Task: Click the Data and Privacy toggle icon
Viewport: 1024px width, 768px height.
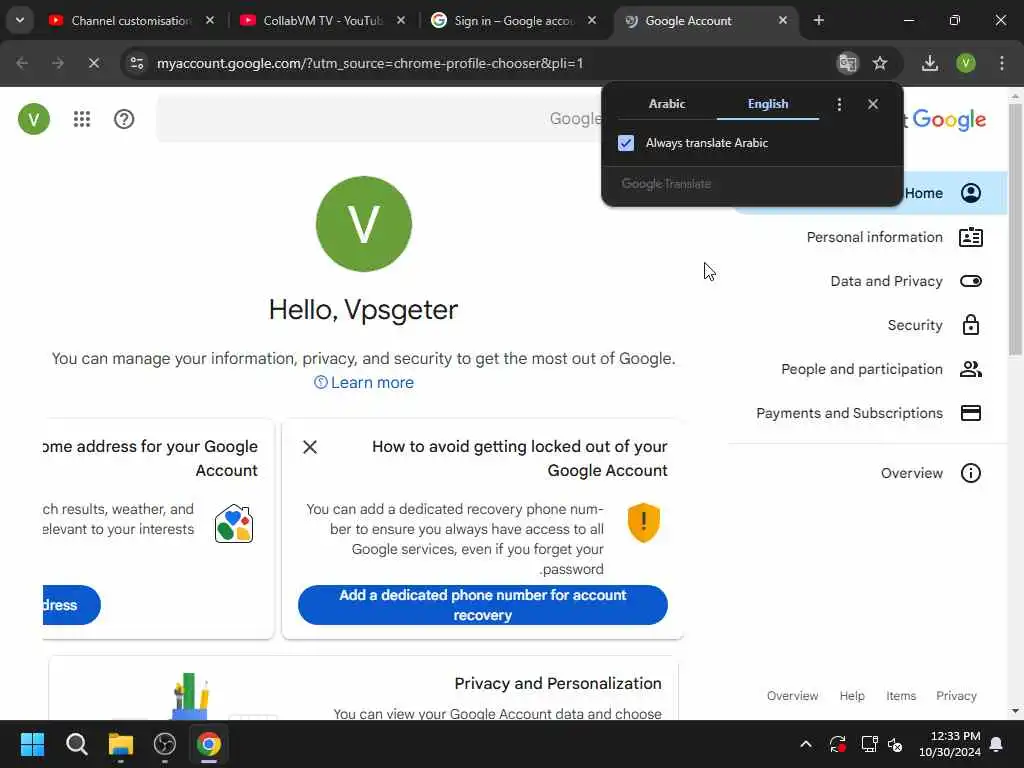Action: pos(971,281)
